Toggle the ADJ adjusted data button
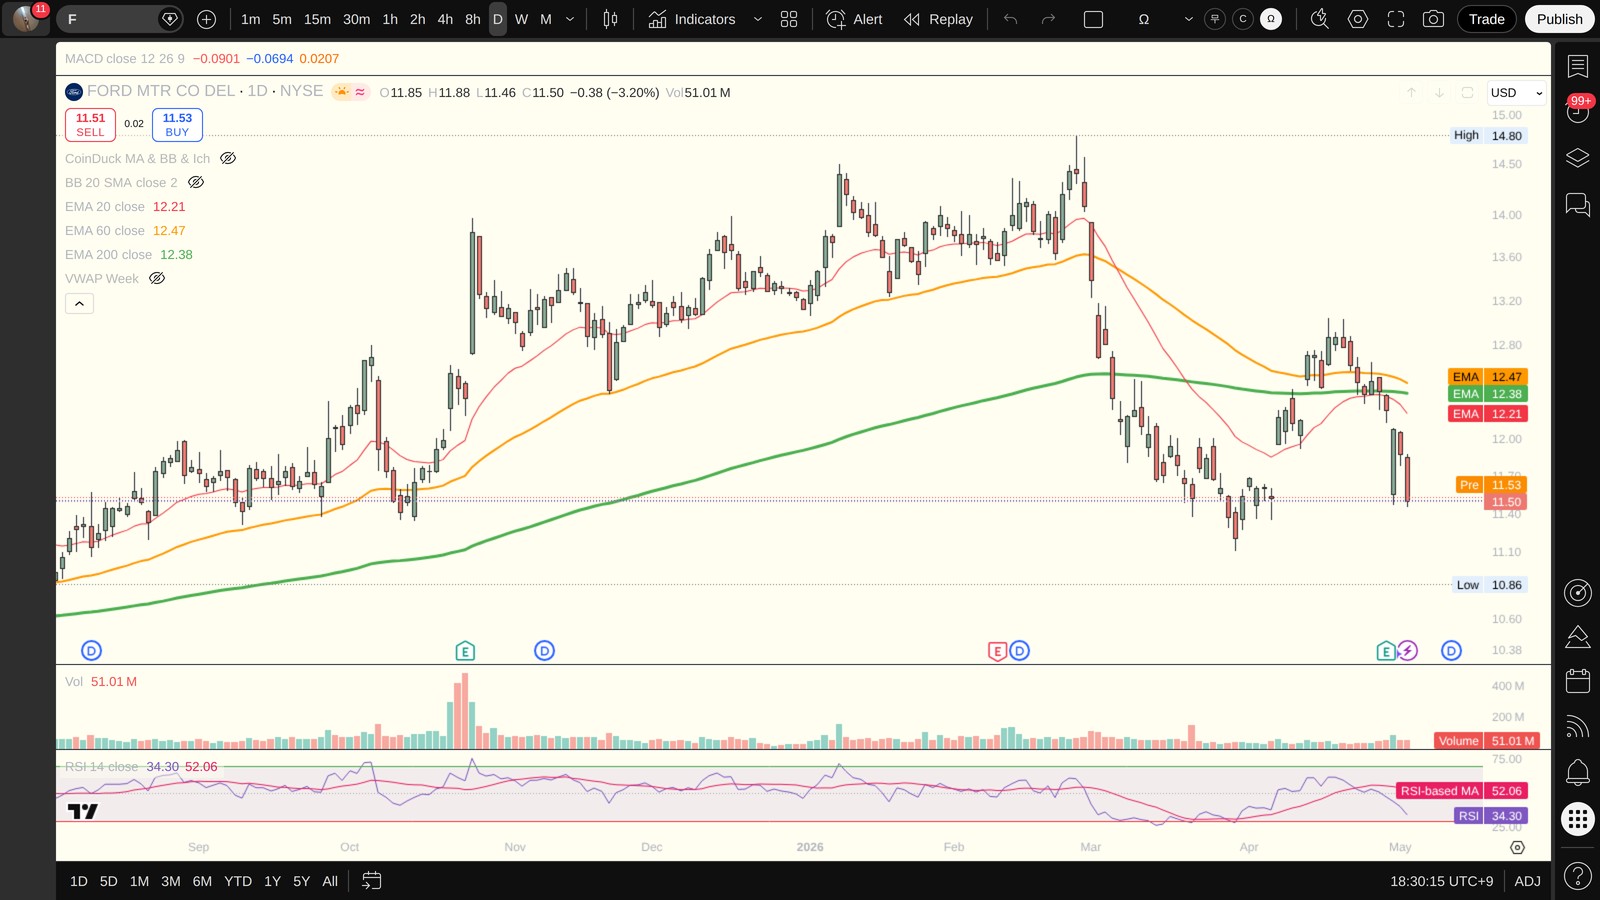 point(1527,881)
